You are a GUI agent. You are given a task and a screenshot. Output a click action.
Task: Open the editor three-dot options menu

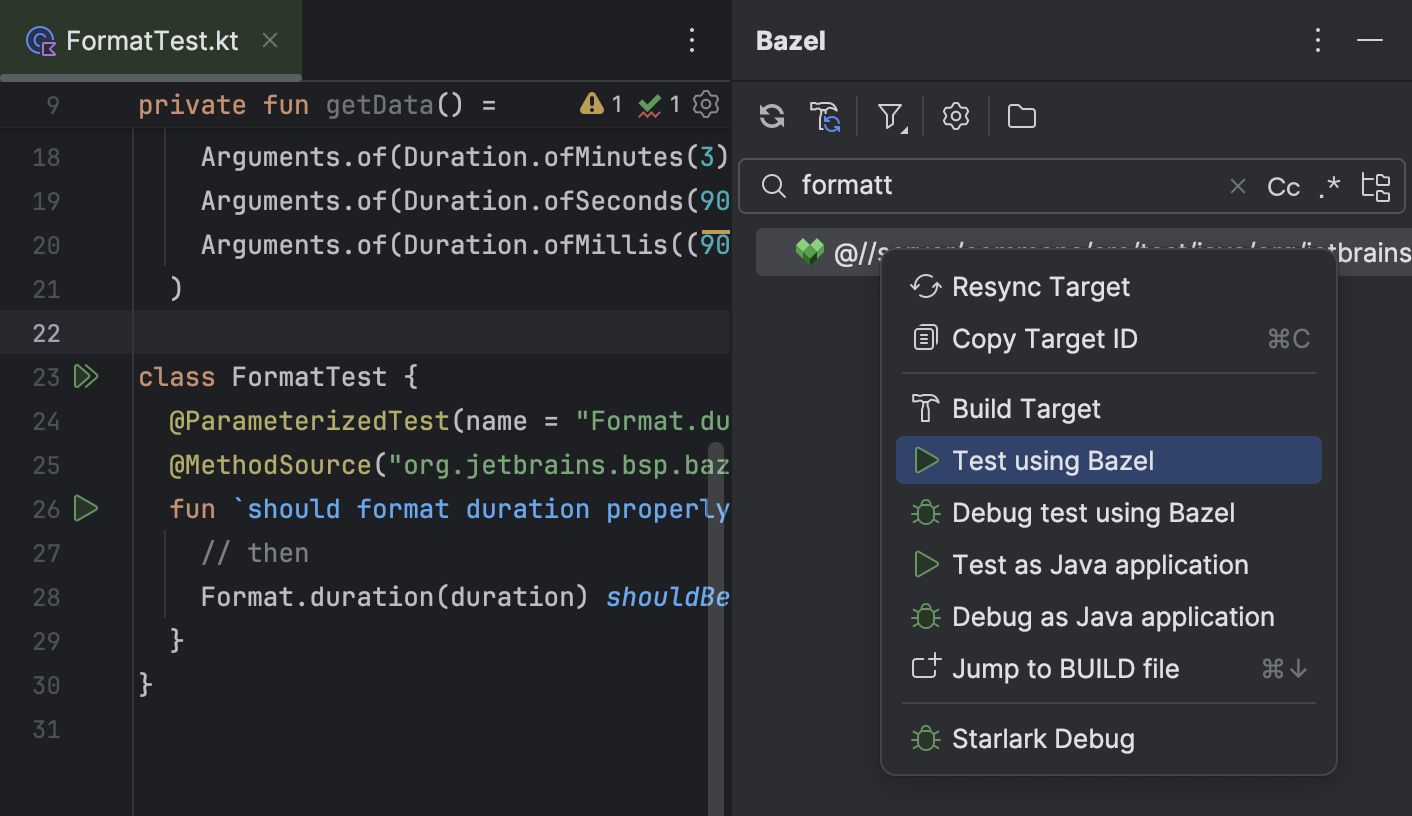[x=691, y=40]
